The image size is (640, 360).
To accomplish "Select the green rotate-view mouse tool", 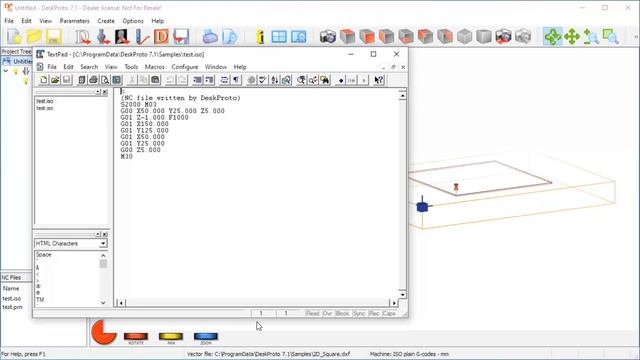I will 552,37.
